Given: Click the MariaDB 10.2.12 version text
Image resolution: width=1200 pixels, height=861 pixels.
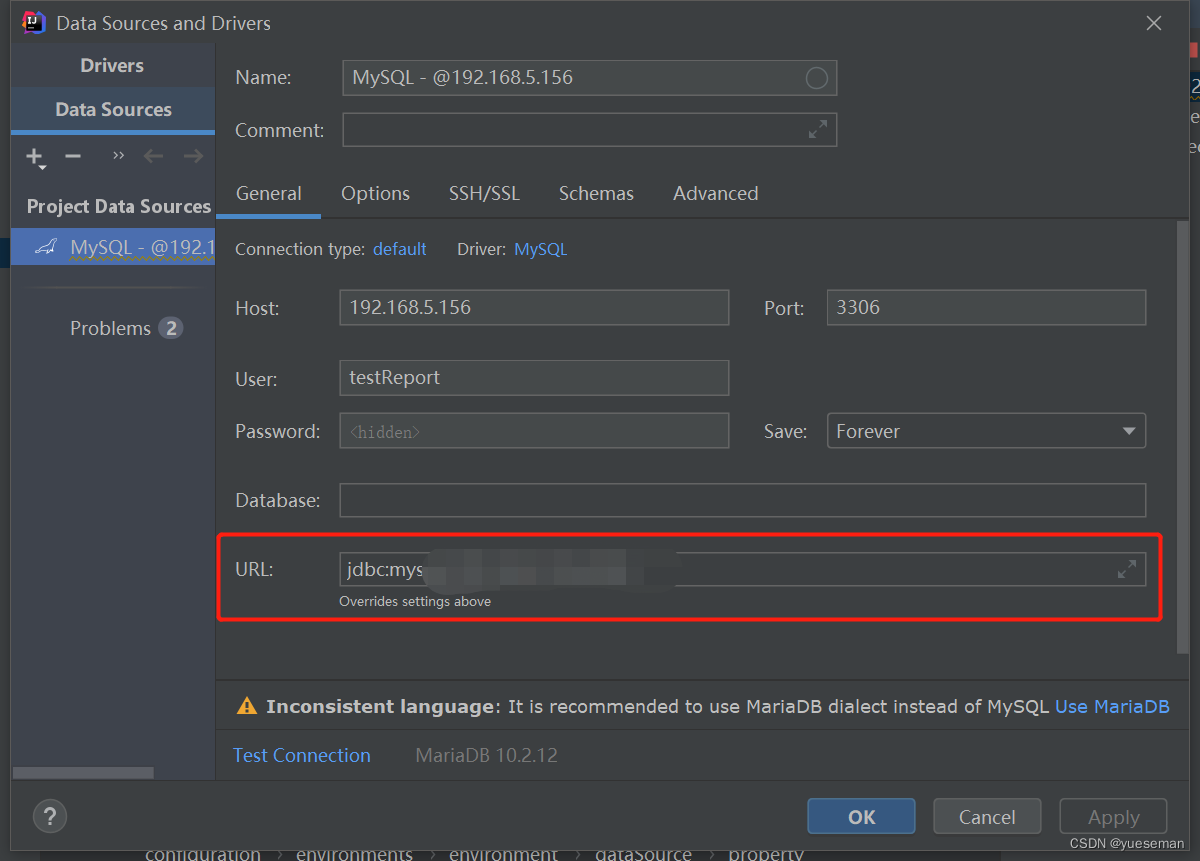Looking at the screenshot, I should coord(486,755).
